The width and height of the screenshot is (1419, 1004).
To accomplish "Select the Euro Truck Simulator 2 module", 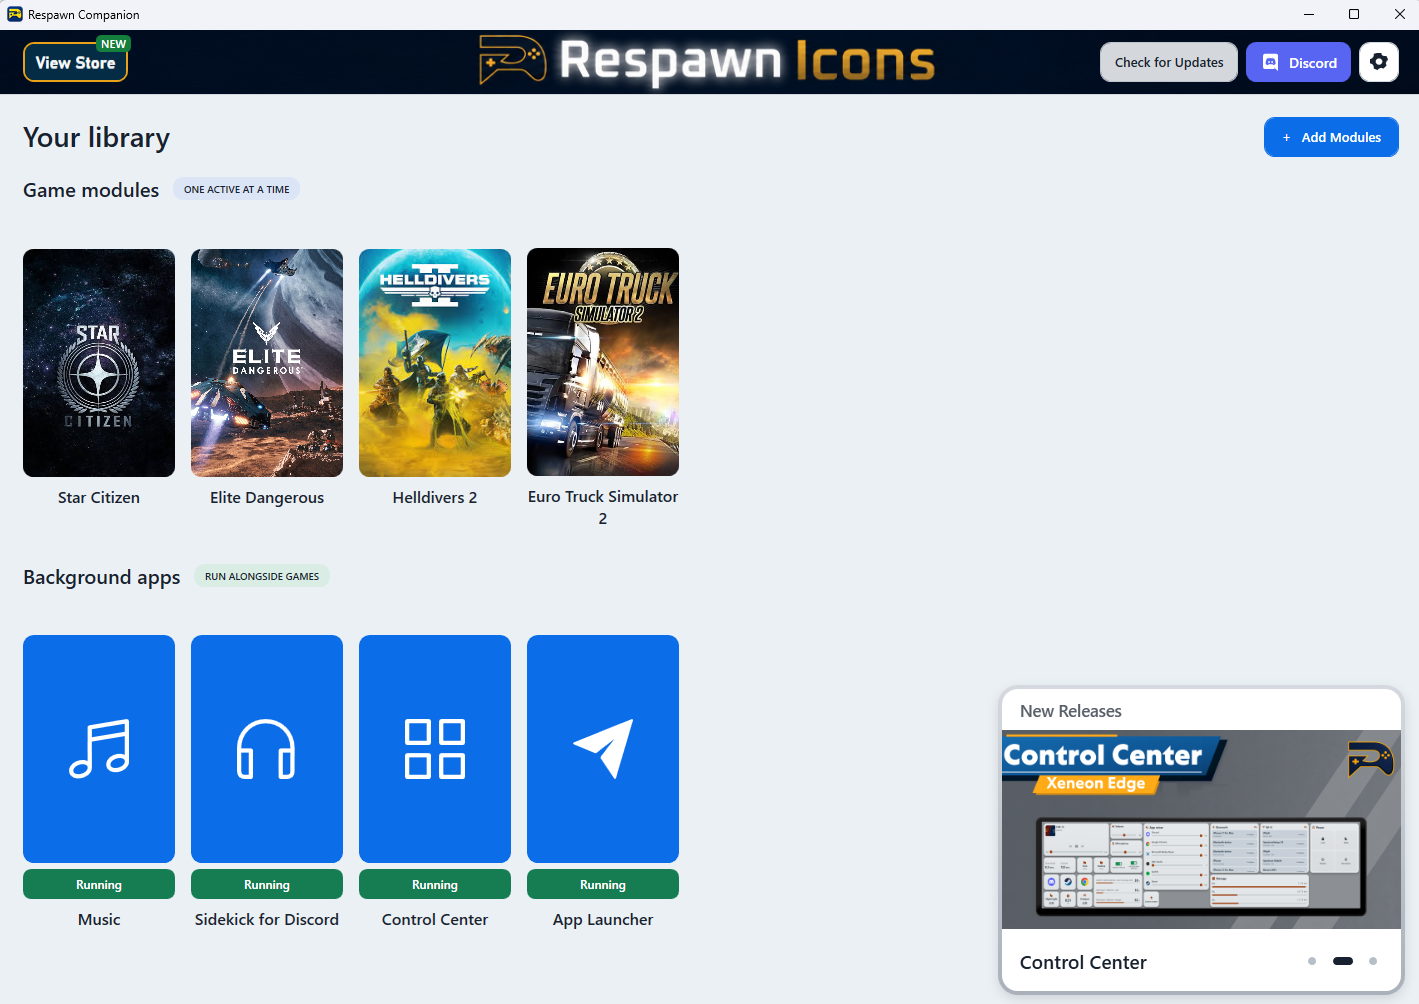I will tap(603, 362).
